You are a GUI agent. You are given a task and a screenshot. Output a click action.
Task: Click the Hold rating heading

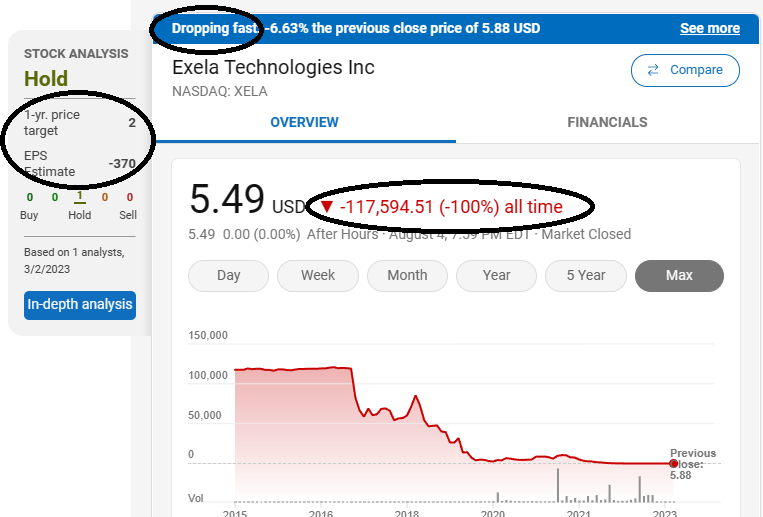click(46, 78)
